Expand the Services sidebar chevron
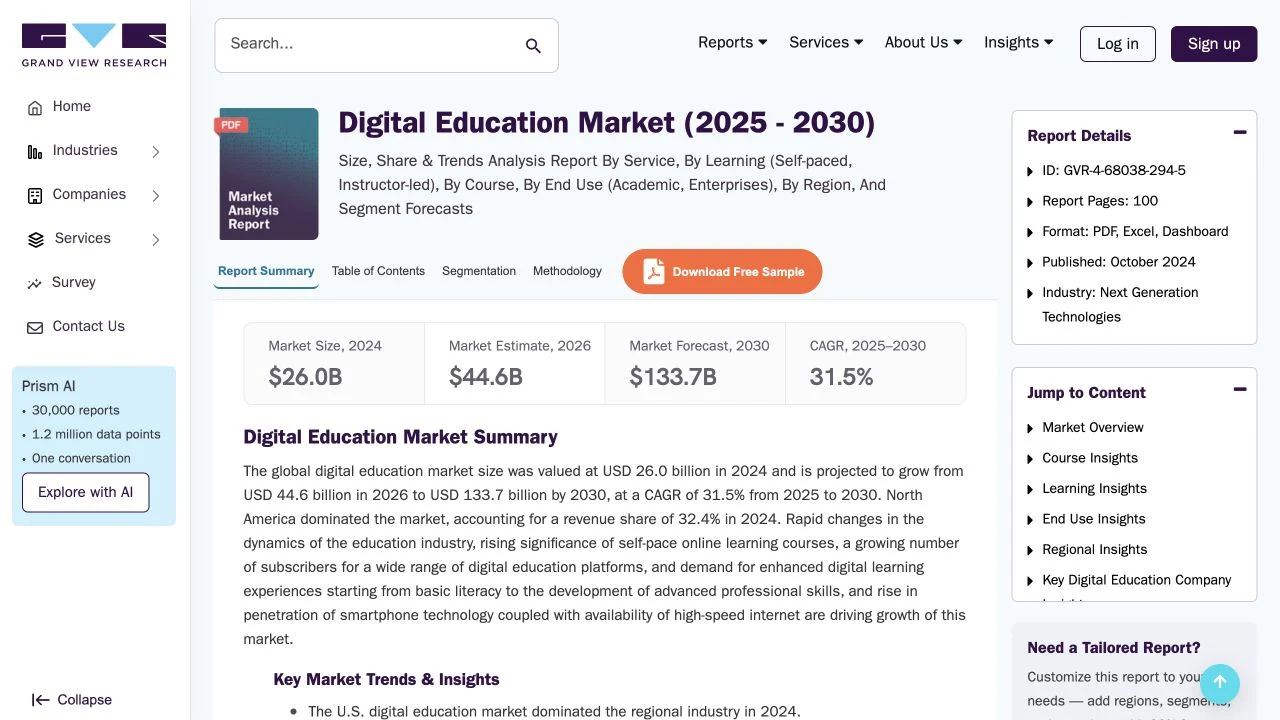 (156, 240)
